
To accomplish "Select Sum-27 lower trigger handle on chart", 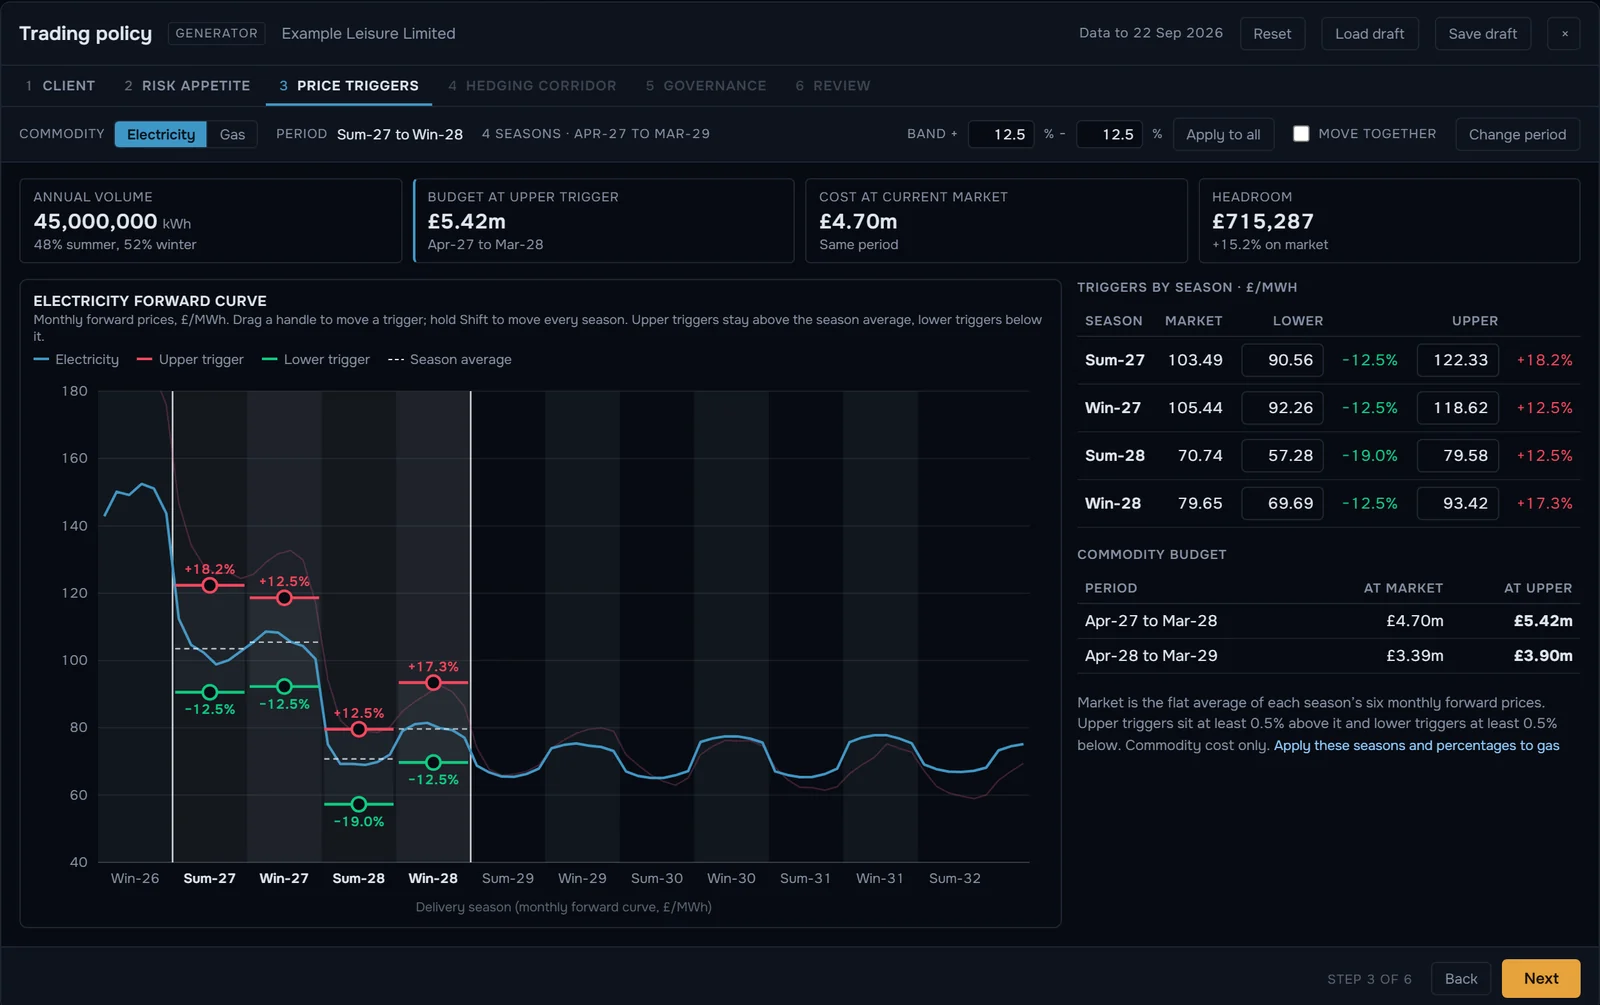I will 209,692.
